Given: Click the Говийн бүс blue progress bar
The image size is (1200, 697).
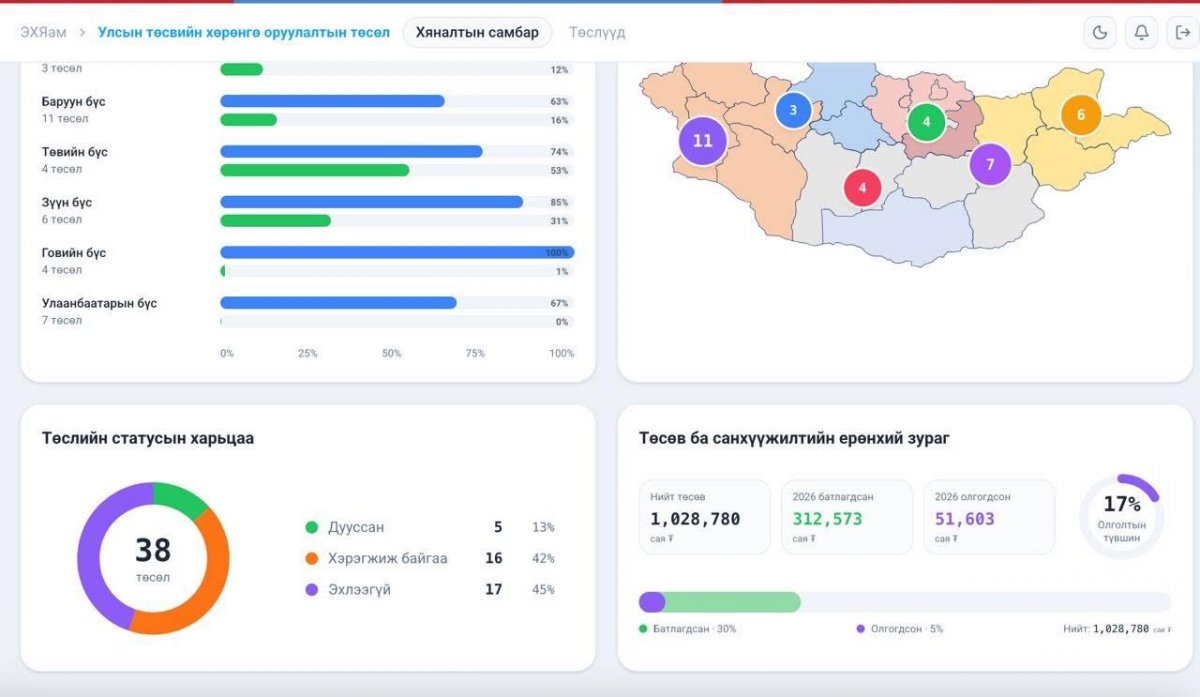Looking at the screenshot, I should click(397, 253).
